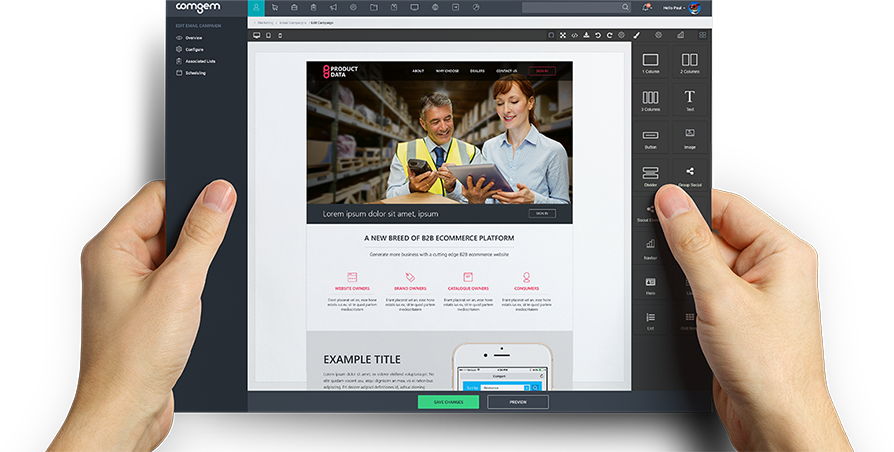Select the 'A NEW BREED OF B2B ECOMMERCE PLATFORM' heading
The height and width of the screenshot is (452, 894).
coord(439,238)
